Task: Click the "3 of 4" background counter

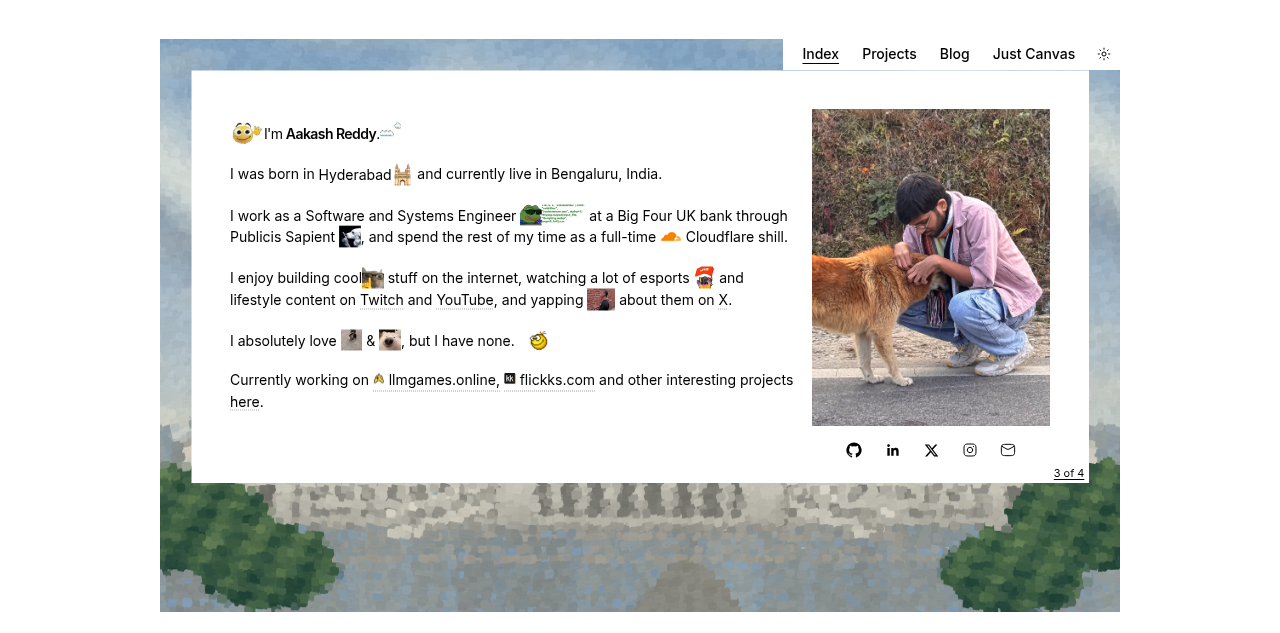Action: (x=1068, y=473)
